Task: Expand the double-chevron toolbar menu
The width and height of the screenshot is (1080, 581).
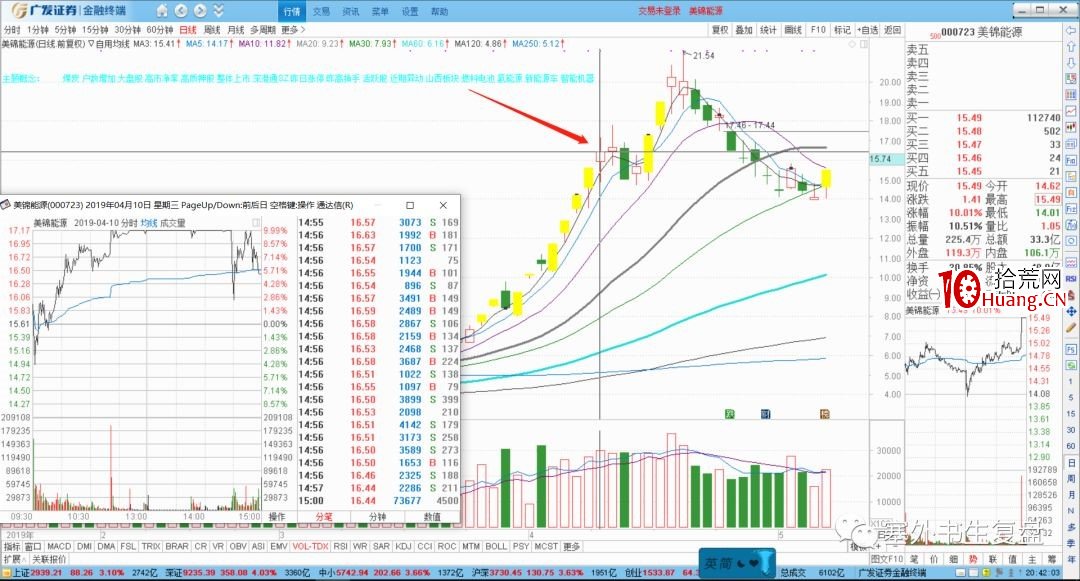Action: pos(218,10)
